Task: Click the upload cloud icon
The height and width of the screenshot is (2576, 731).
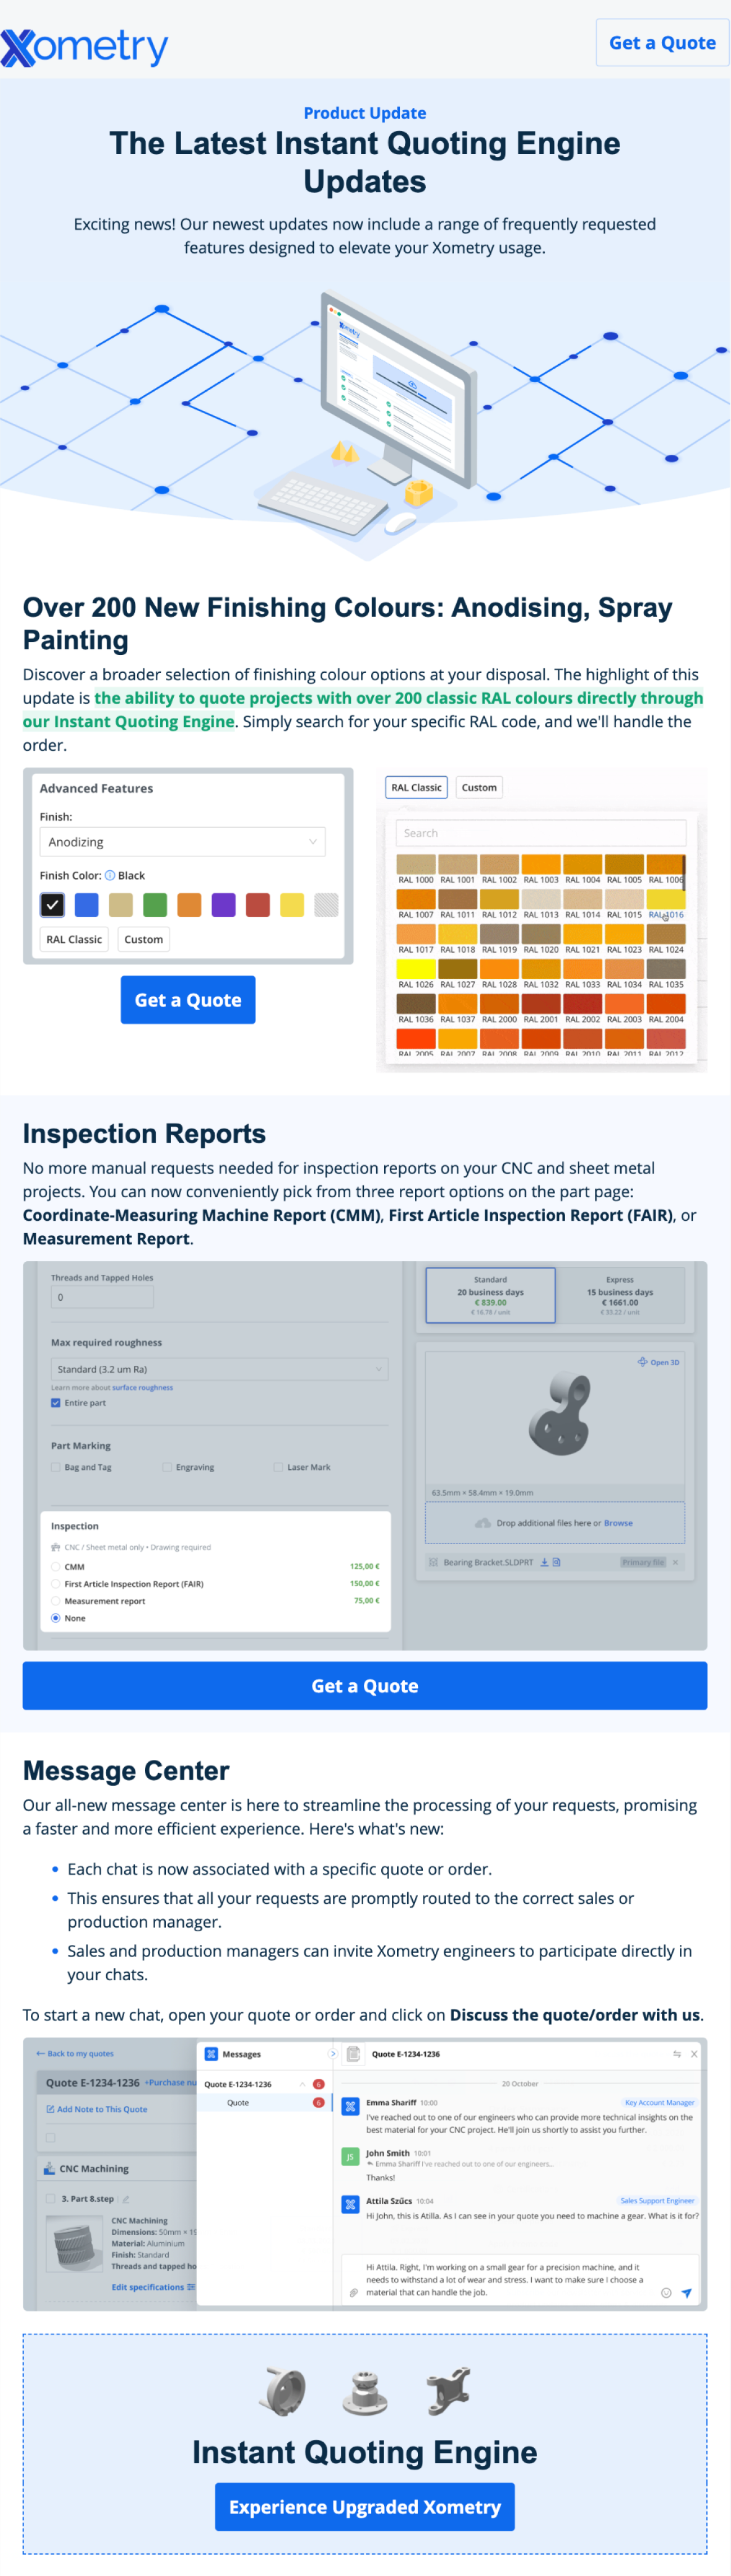Action: pyautogui.click(x=482, y=1523)
